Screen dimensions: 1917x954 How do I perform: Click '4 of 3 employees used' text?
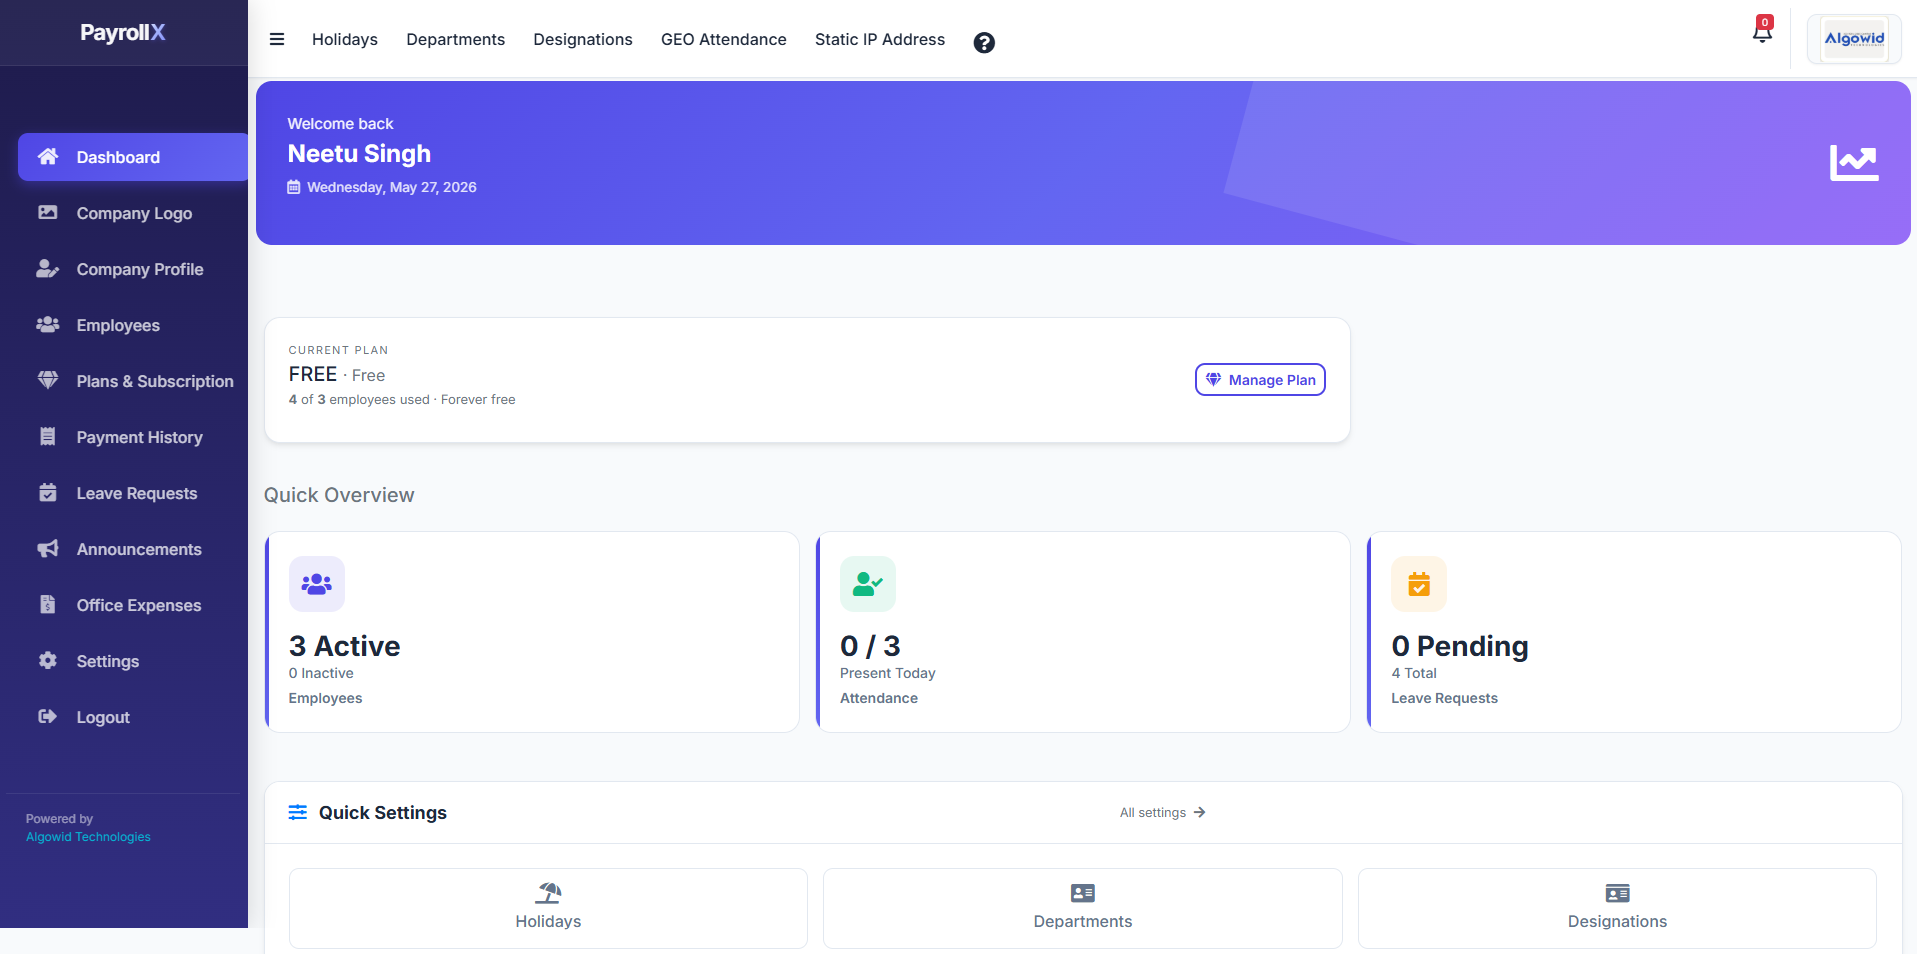(x=359, y=399)
